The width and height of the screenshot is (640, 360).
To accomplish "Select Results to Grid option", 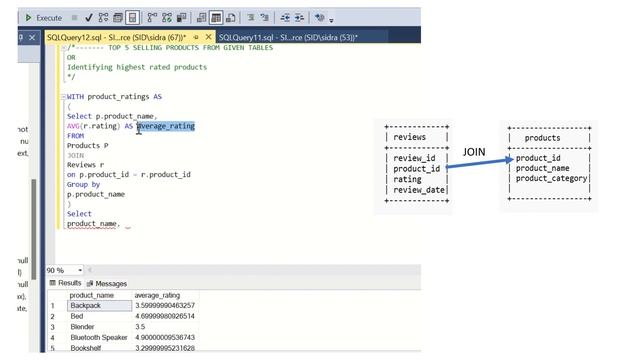I will click(x=216, y=18).
